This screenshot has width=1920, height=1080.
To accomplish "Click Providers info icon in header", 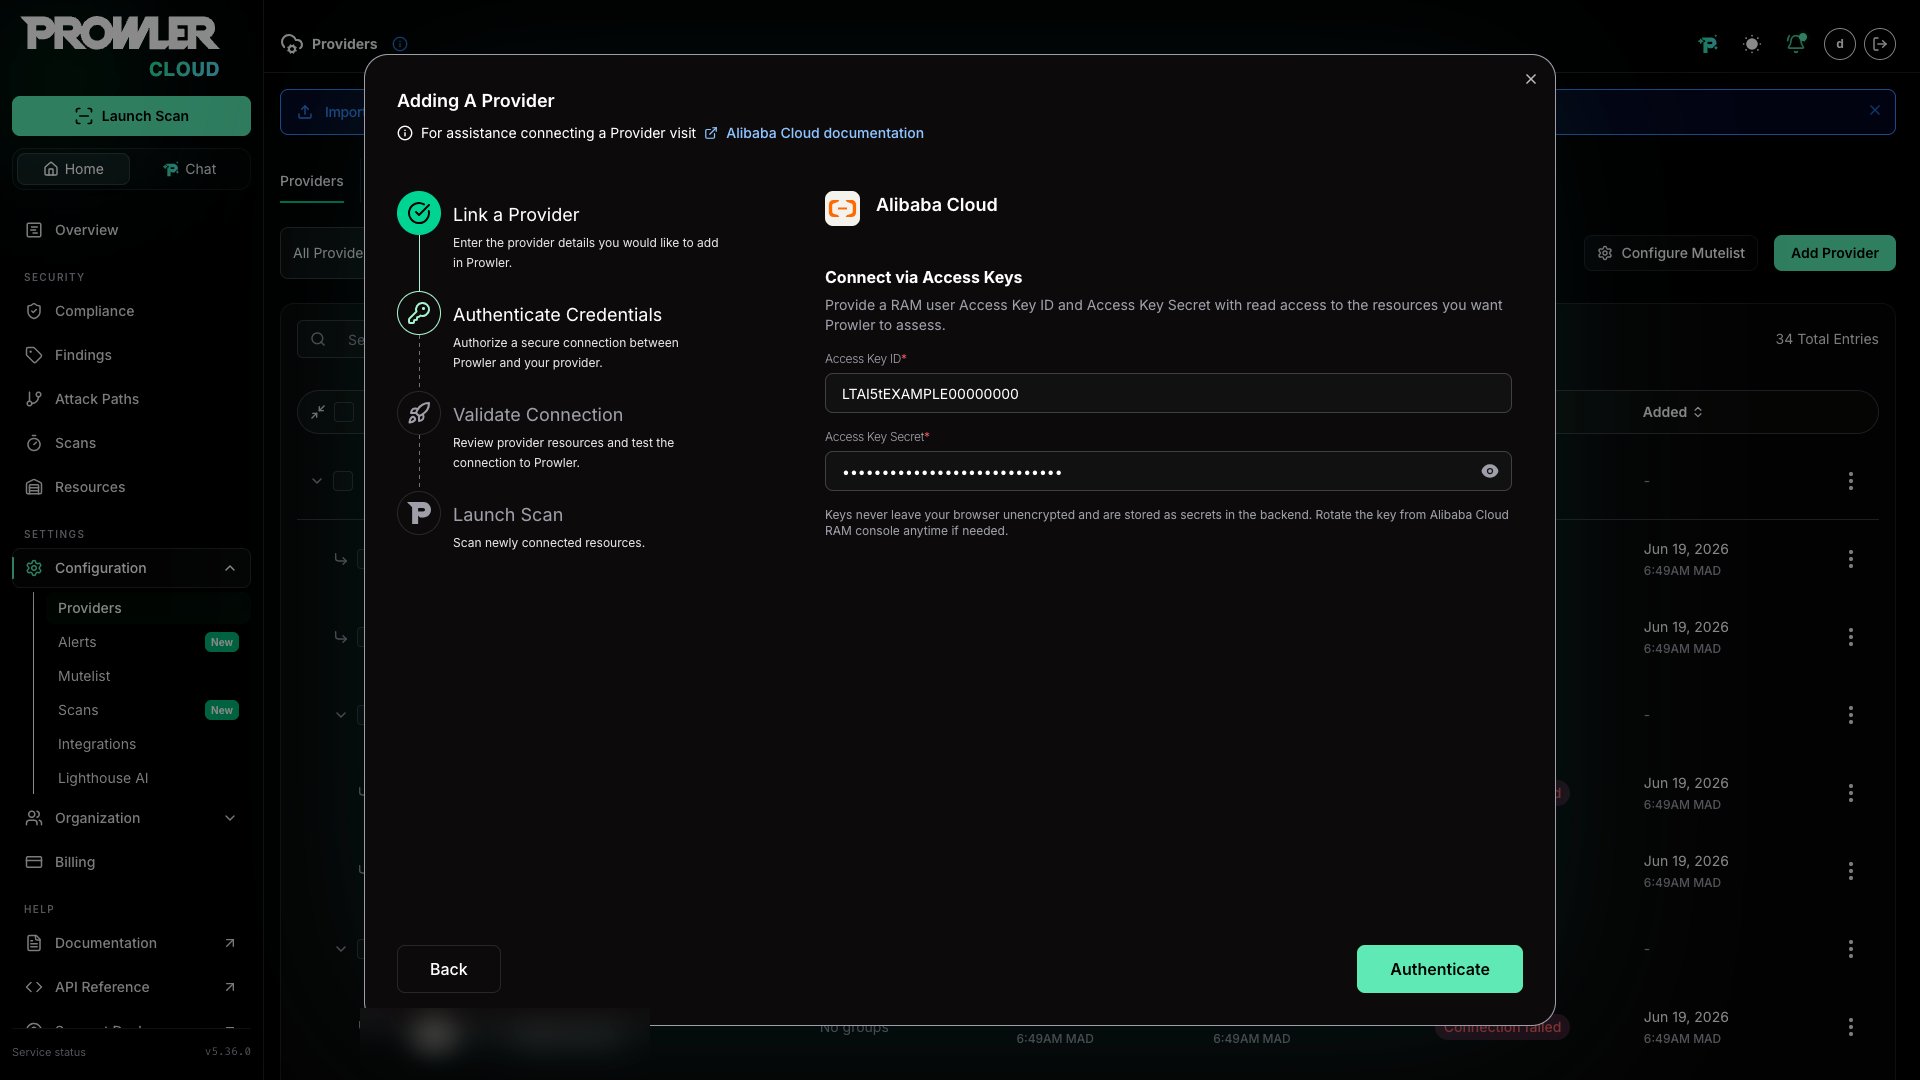I will pyautogui.click(x=400, y=44).
